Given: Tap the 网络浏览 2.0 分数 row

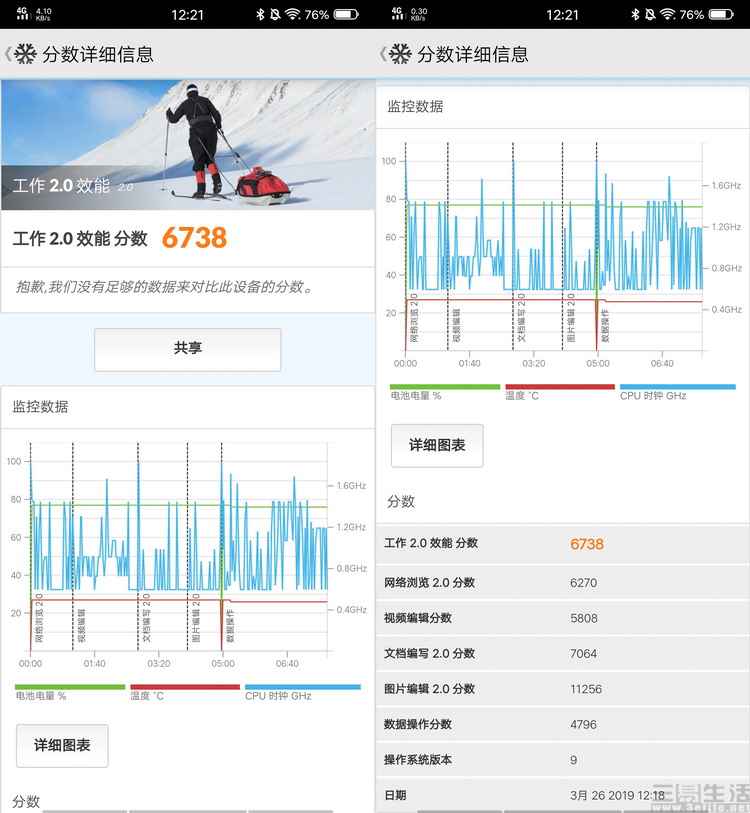Looking at the screenshot, I should click(562, 583).
